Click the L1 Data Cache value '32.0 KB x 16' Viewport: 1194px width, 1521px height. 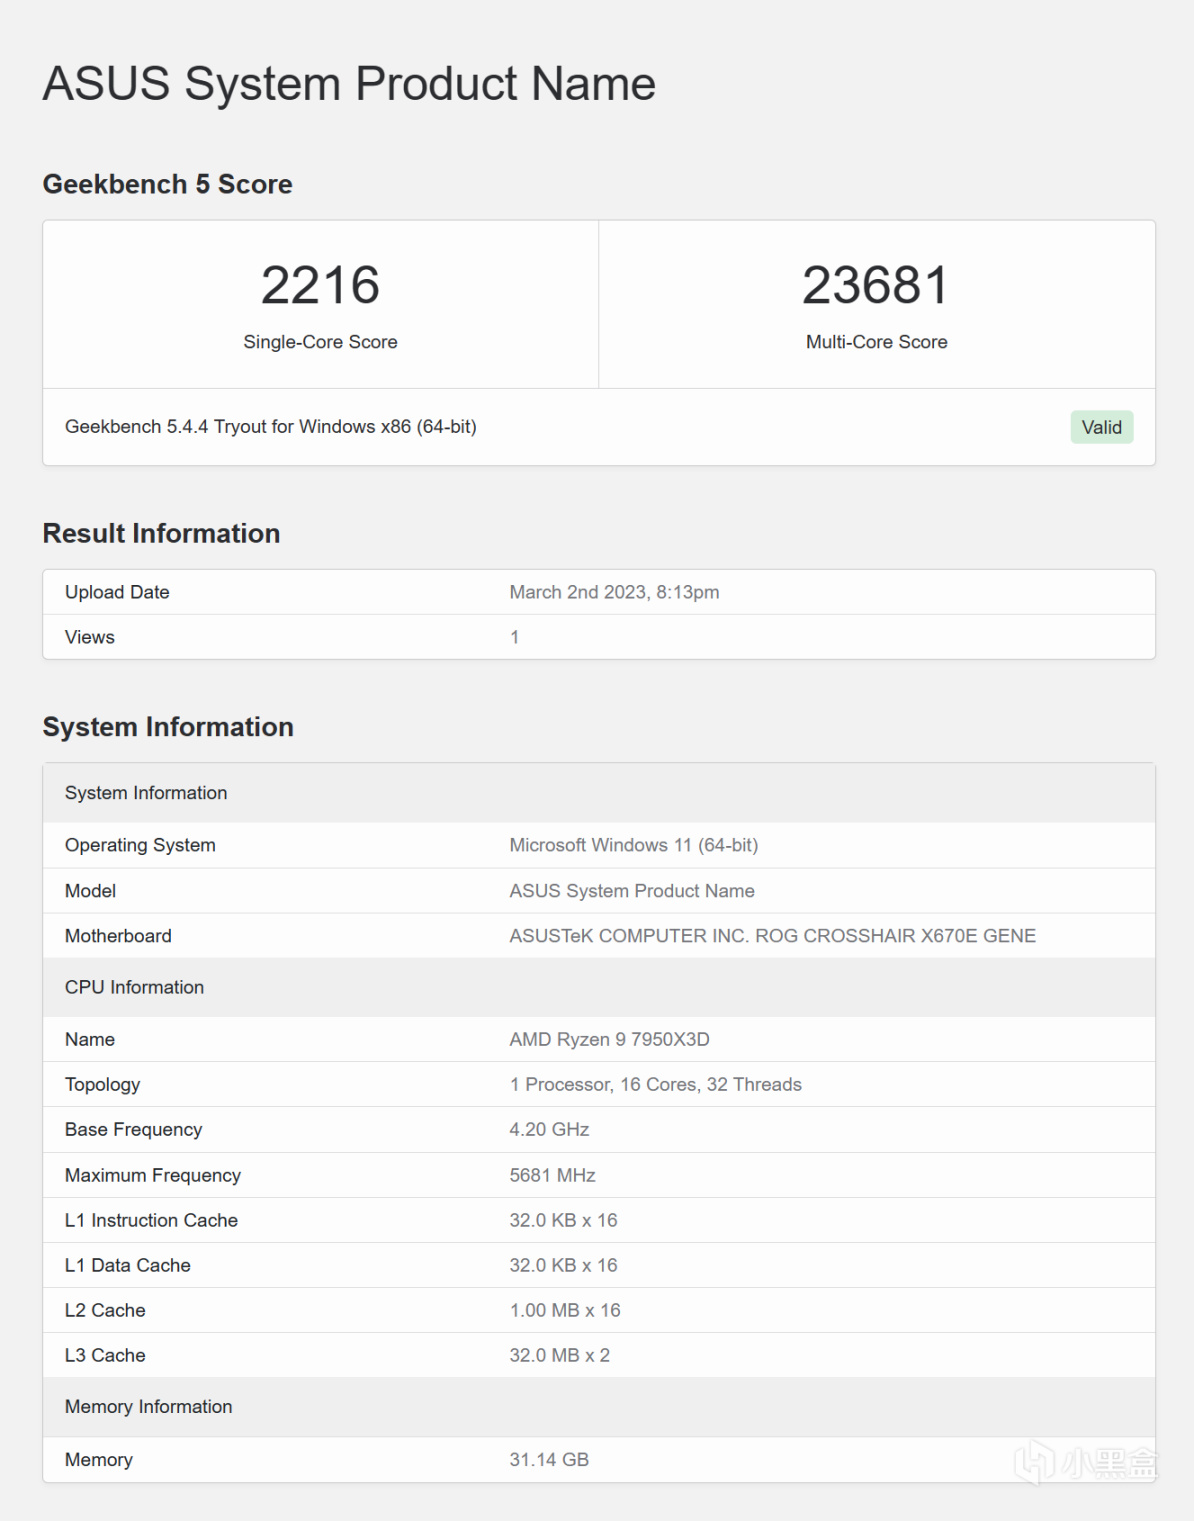(563, 1265)
